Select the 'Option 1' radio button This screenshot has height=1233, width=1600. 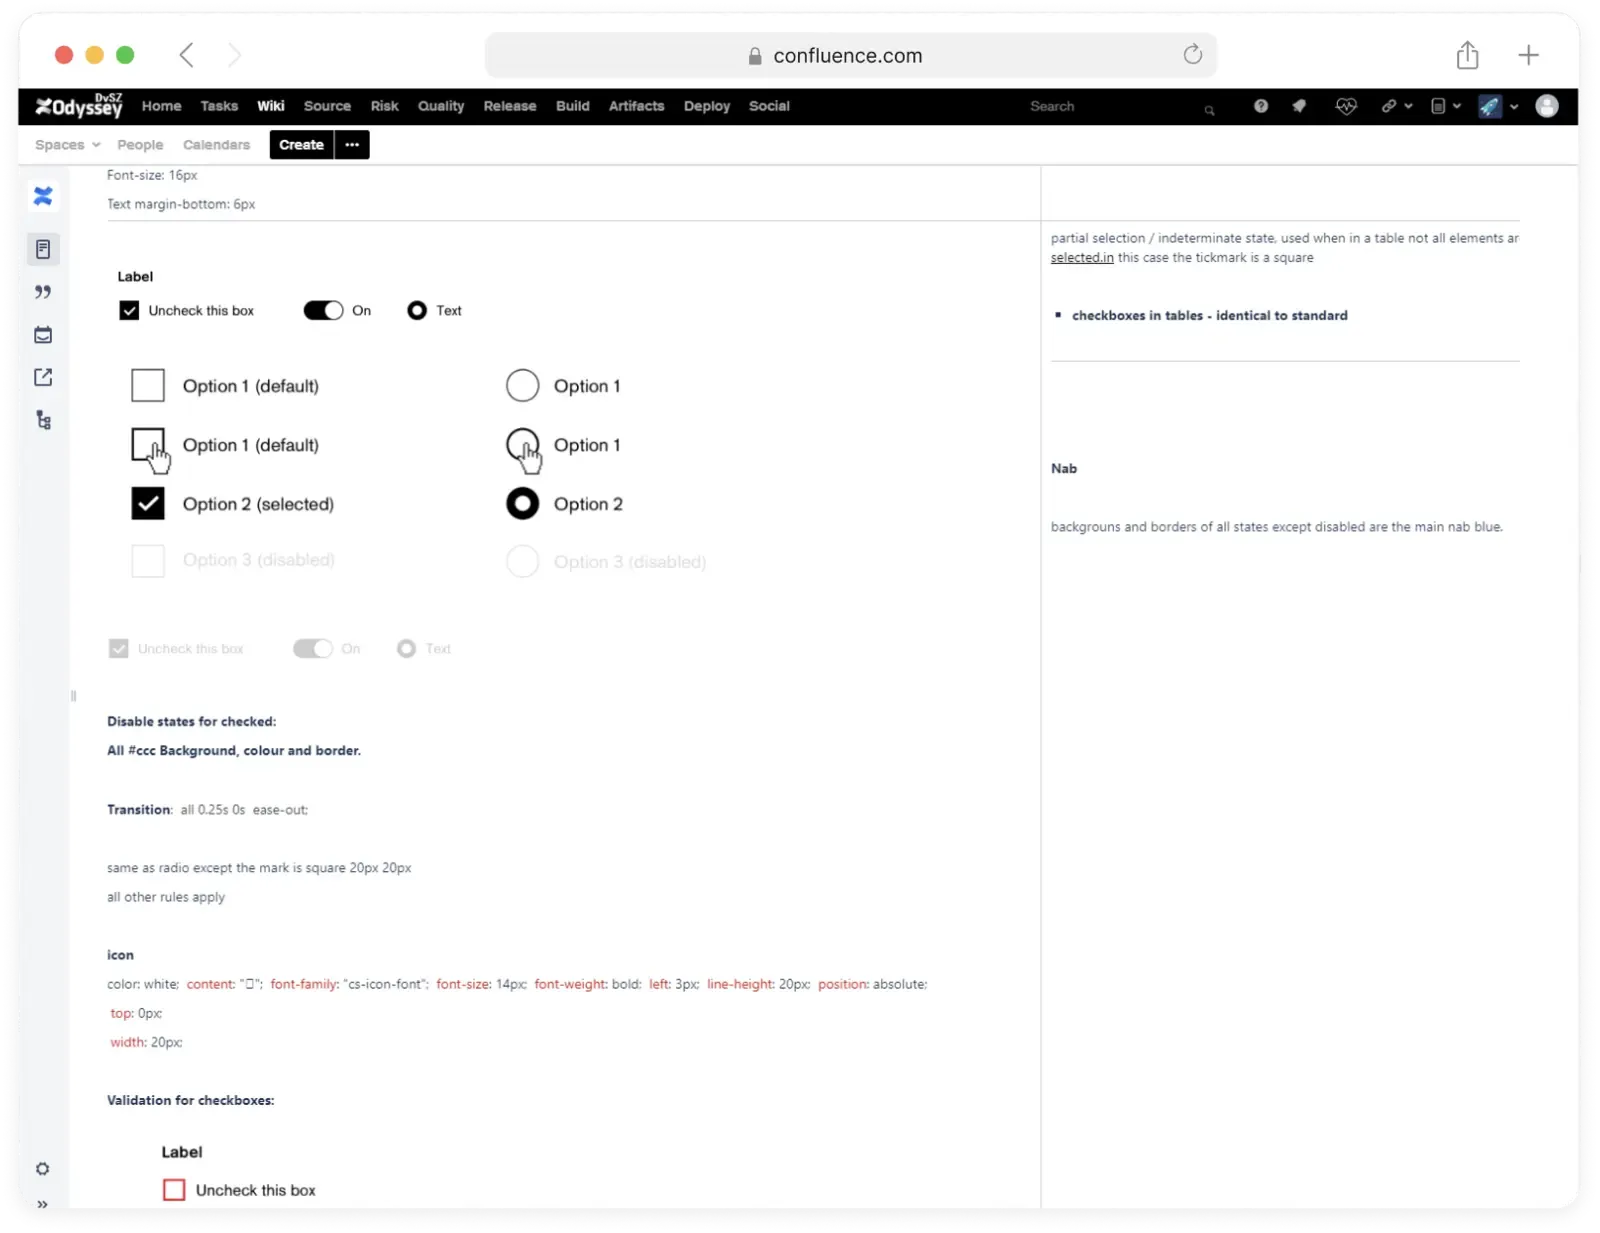click(523, 385)
